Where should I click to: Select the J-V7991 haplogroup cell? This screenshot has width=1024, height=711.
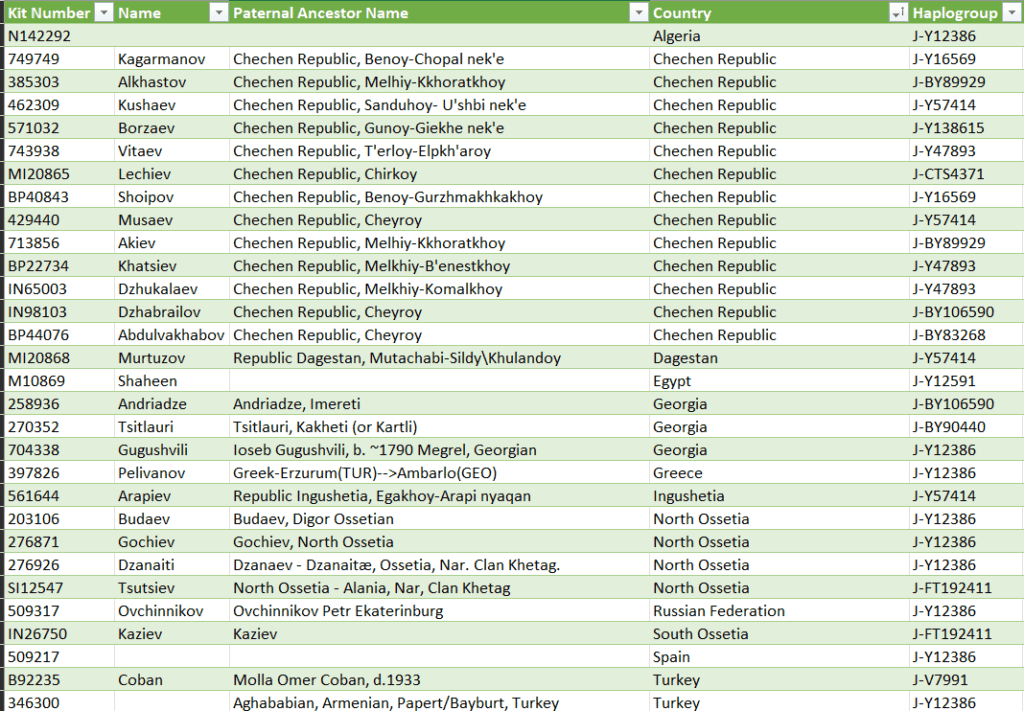coord(940,680)
